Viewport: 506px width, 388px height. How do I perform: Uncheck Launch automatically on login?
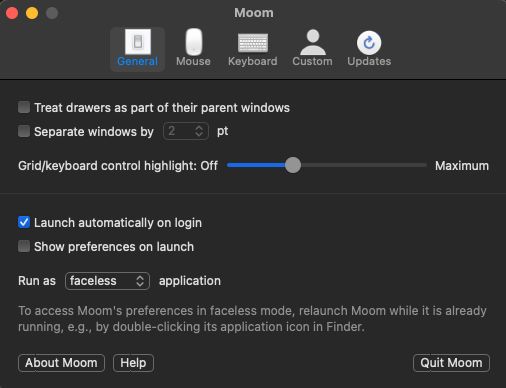pyautogui.click(x=24, y=222)
